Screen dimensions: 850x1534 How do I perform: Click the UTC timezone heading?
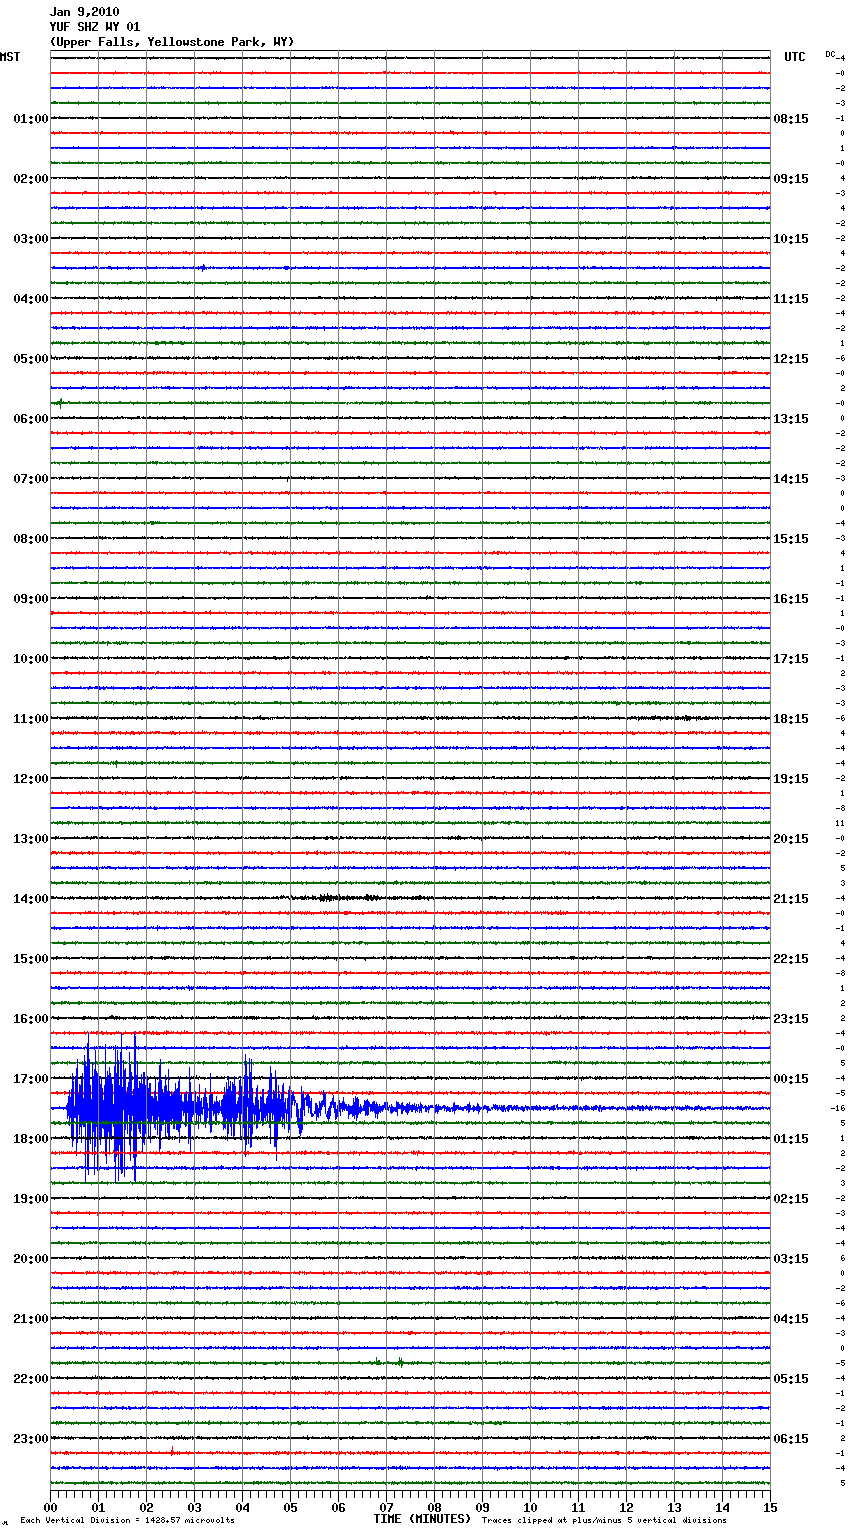pyautogui.click(x=795, y=57)
